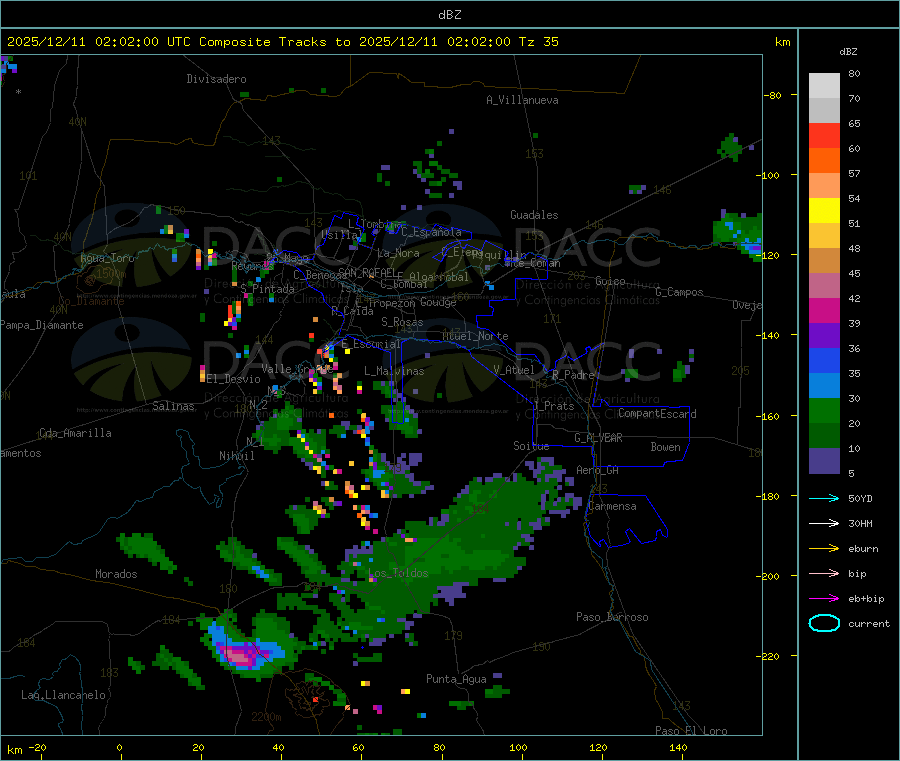Click the 'Punta_Agua' map label
The image size is (900, 761).
pos(456,679)
